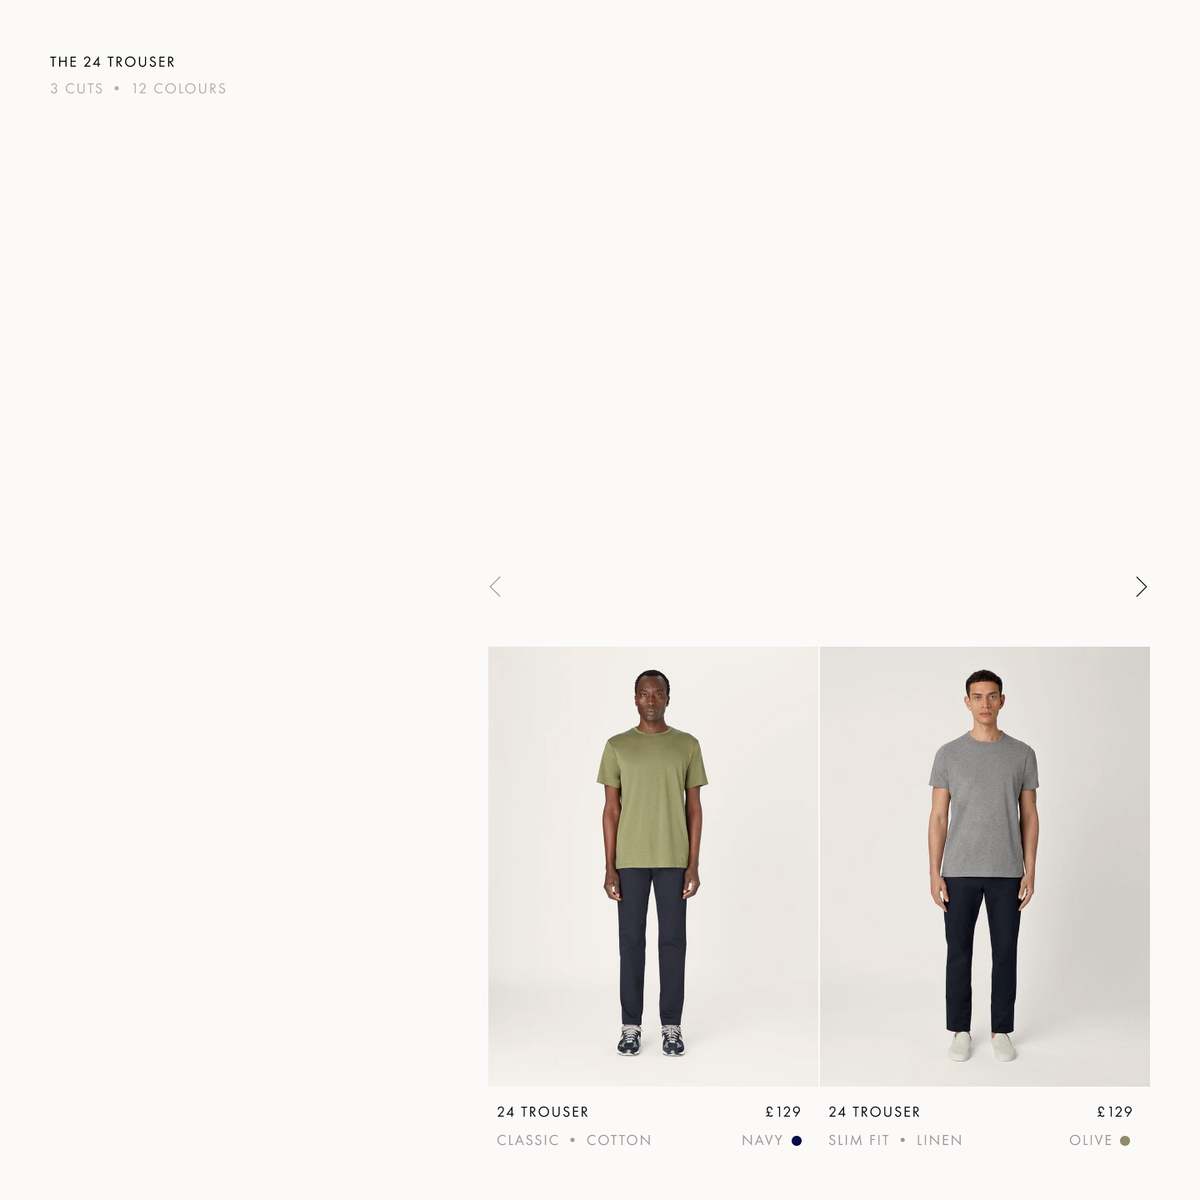Go to next carousel slide arrow
This screenshot has height=1200, width=1200.
coord(1141,587)
